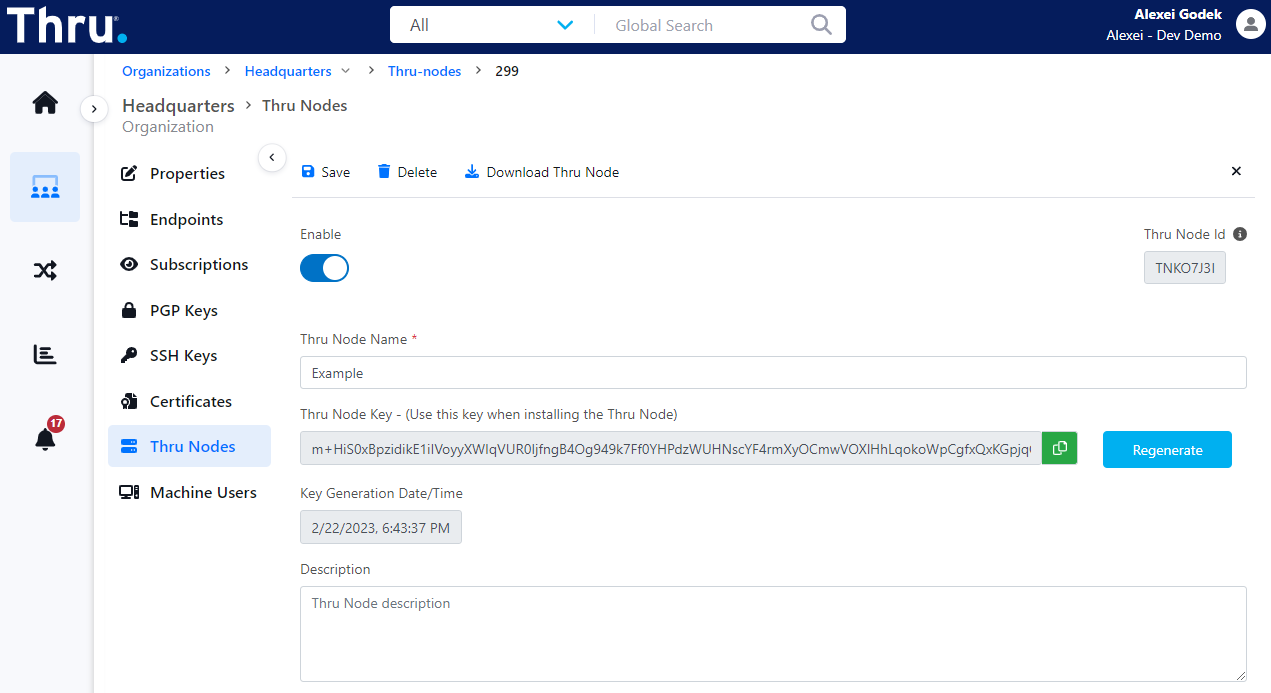Click the 299 breadcrumb text
Viewport: 1271px width, 693px height.
click(507, 71)
